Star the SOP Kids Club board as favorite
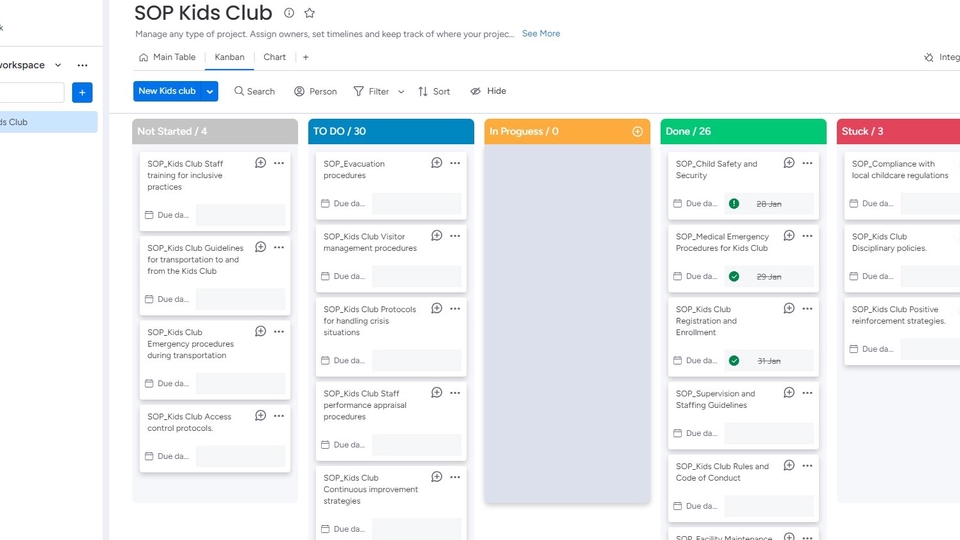The height and width of the screenshot is (540, 960). click(310, 13)
